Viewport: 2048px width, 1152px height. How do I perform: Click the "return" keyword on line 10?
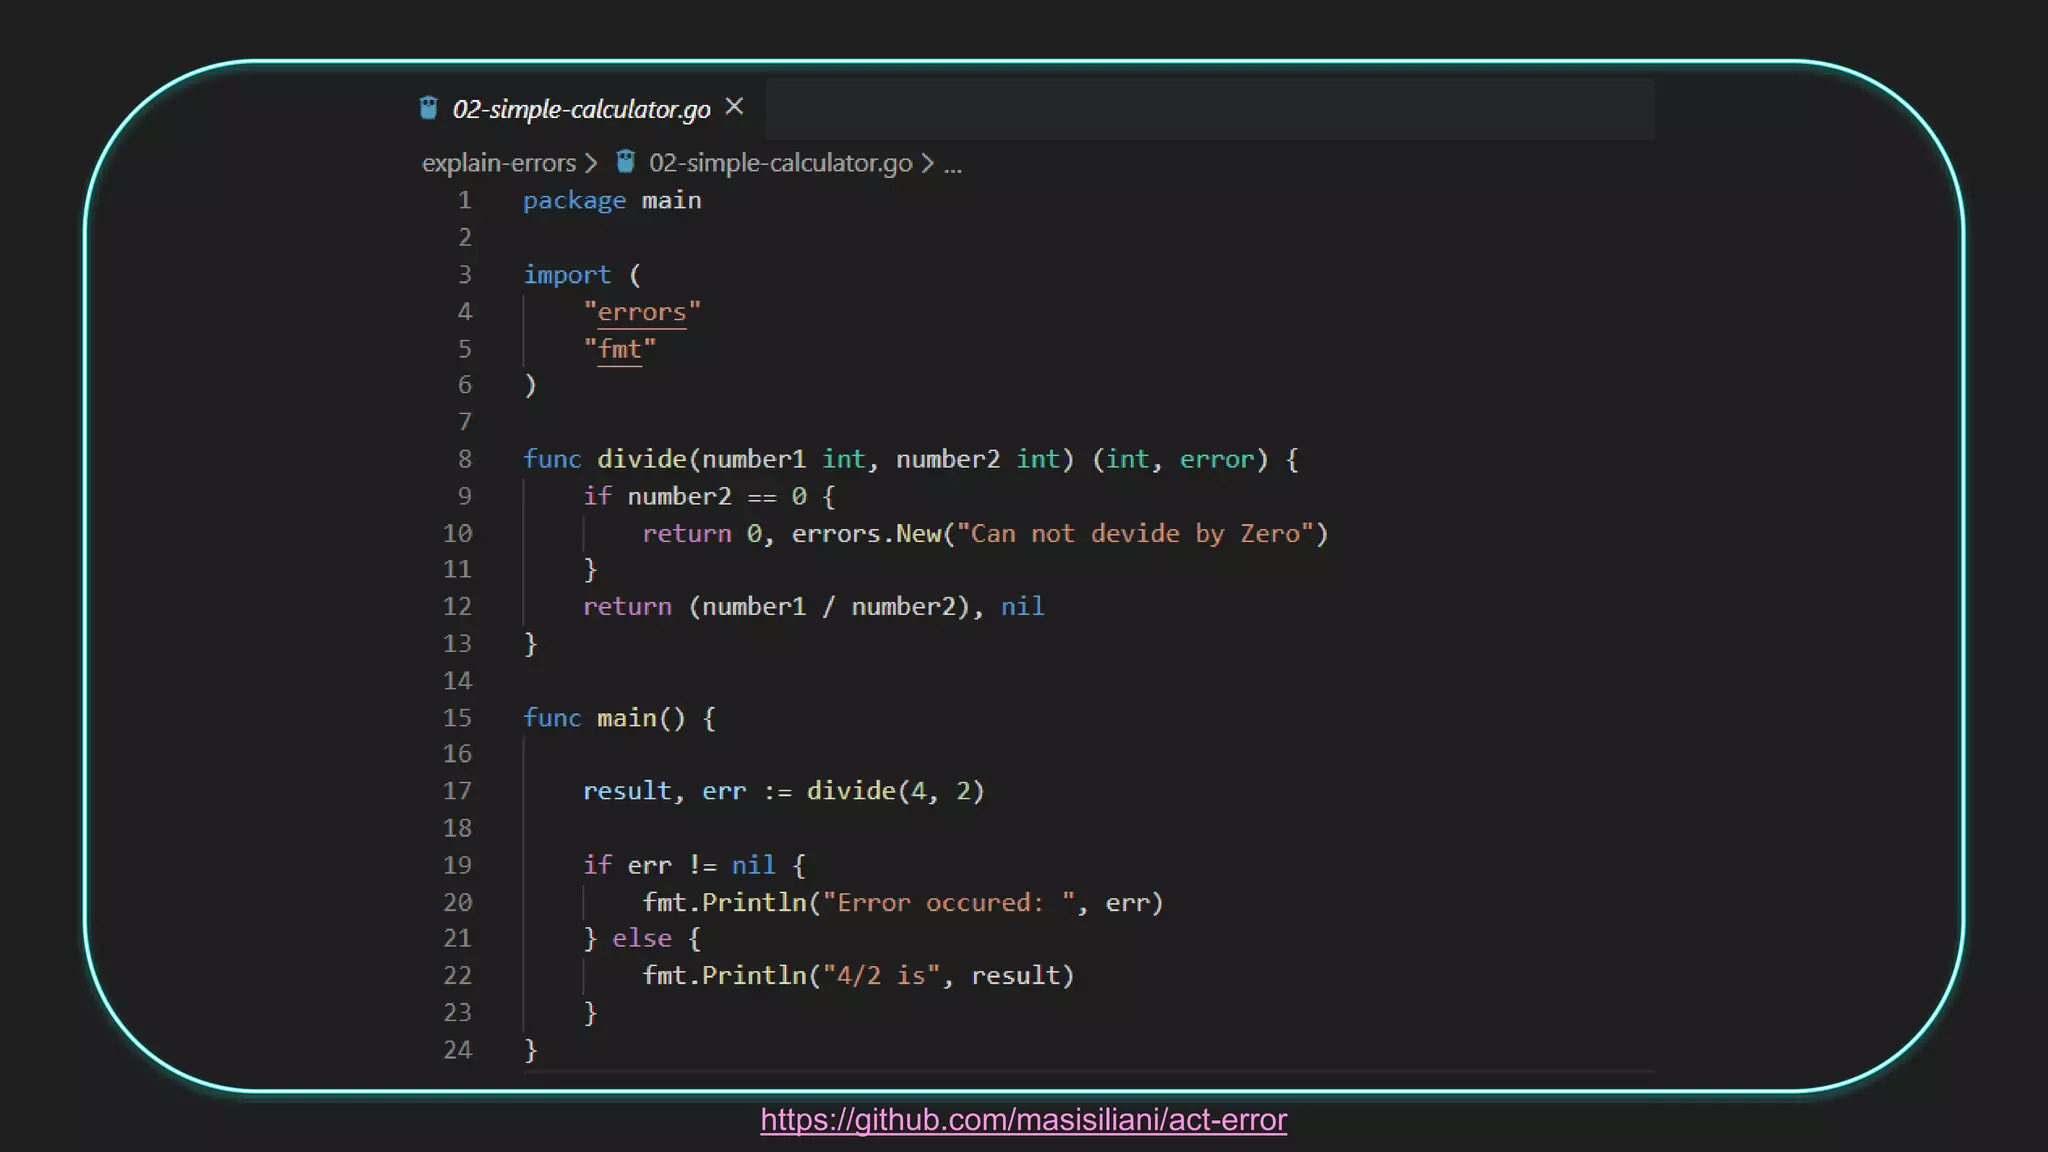click(687, 534)
